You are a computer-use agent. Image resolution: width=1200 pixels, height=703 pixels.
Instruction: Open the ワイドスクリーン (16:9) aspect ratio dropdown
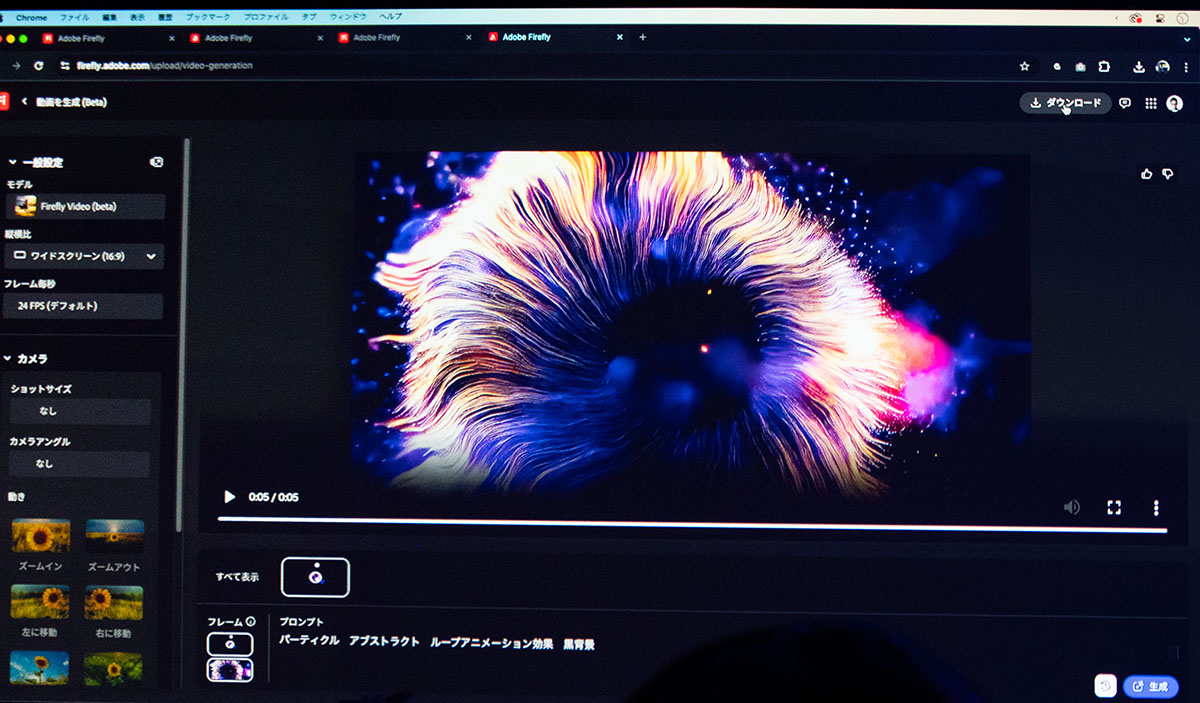(x=84, y=257)
